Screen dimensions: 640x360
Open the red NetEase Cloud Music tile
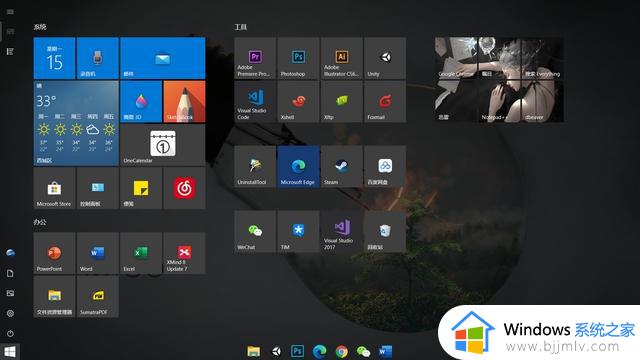184,188
